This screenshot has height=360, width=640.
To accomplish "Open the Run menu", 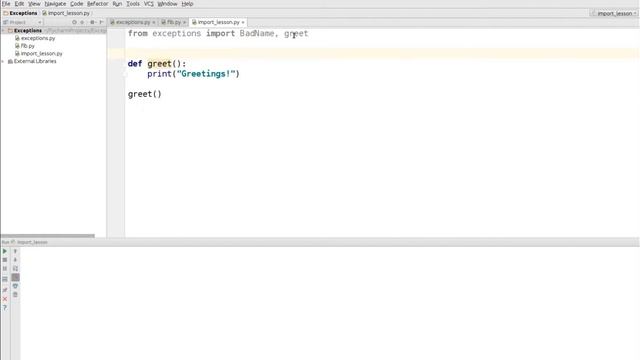I will click(x=117, y=4).
